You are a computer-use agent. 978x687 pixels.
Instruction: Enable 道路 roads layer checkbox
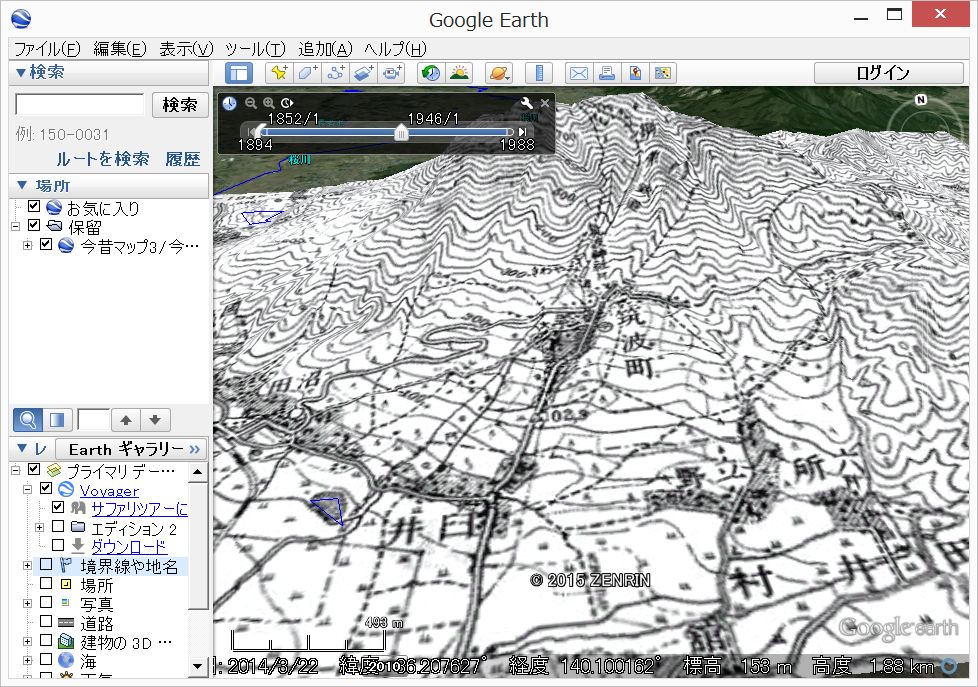pos(46,621)
